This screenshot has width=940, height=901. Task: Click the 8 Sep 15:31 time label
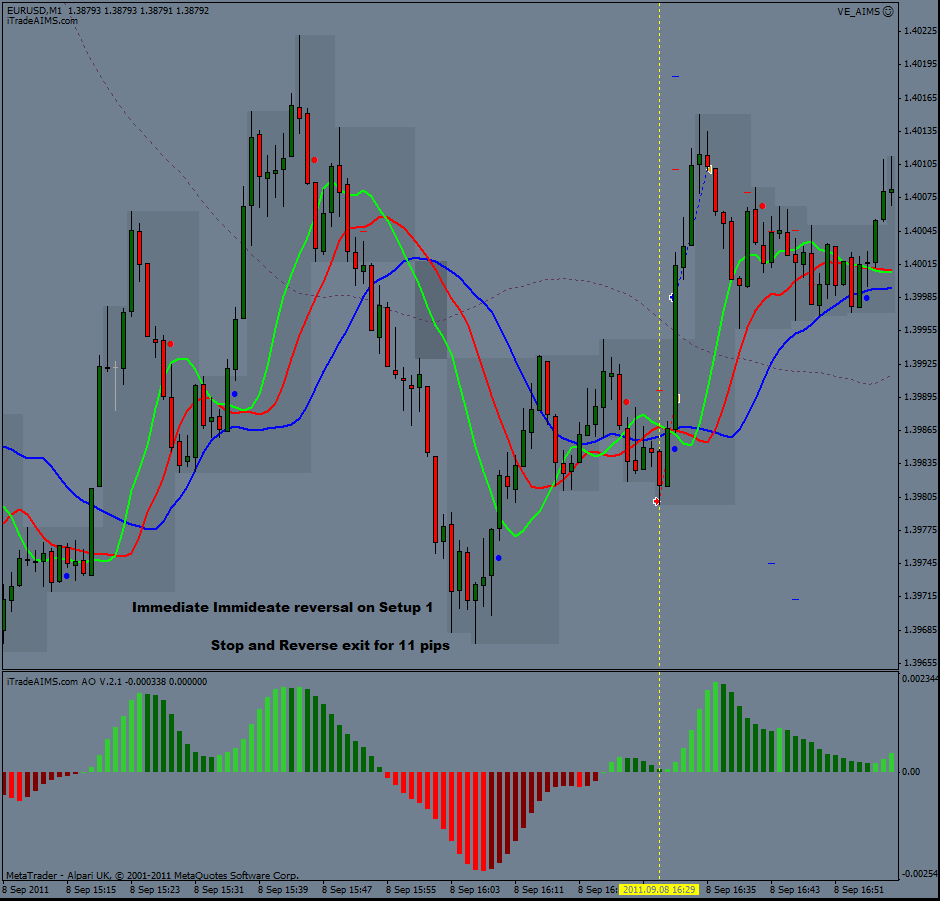(219, 890)
